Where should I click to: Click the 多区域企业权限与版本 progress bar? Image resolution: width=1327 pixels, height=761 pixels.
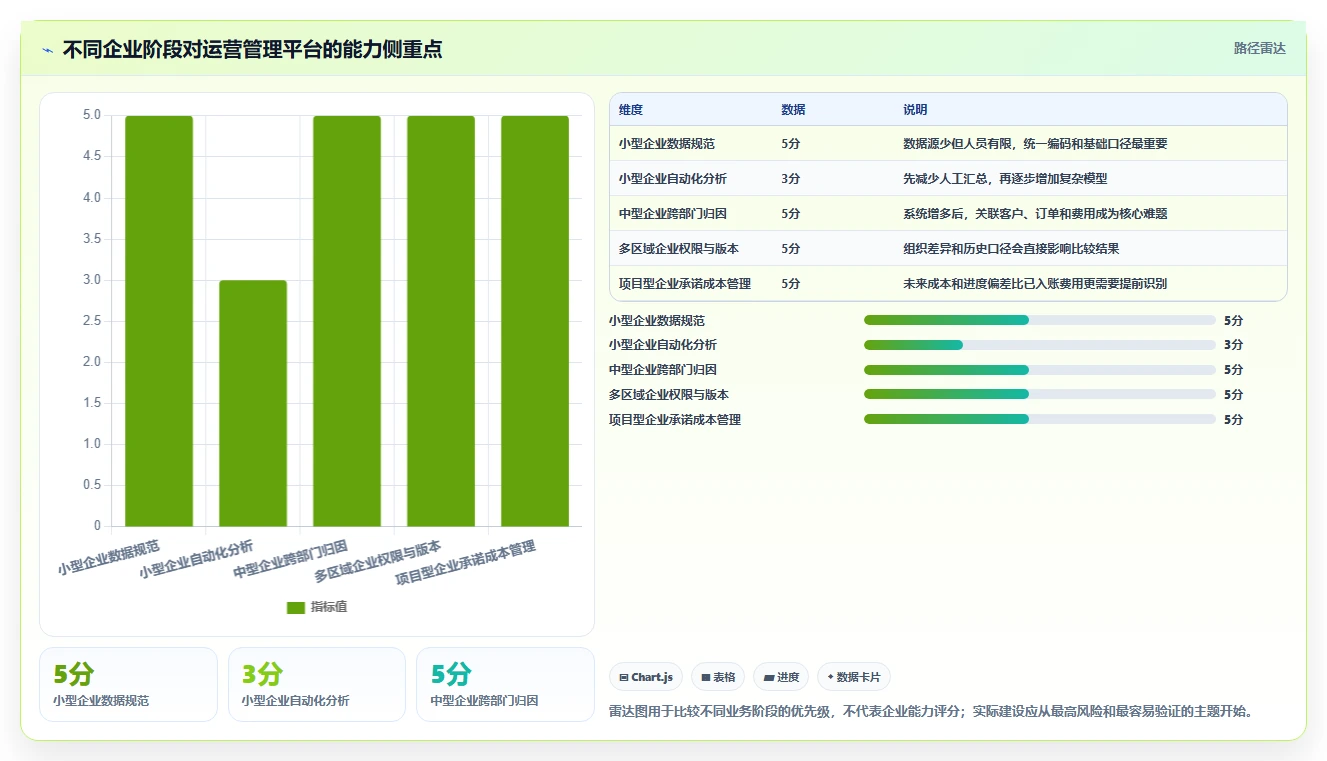click(x=1040, y=394)
